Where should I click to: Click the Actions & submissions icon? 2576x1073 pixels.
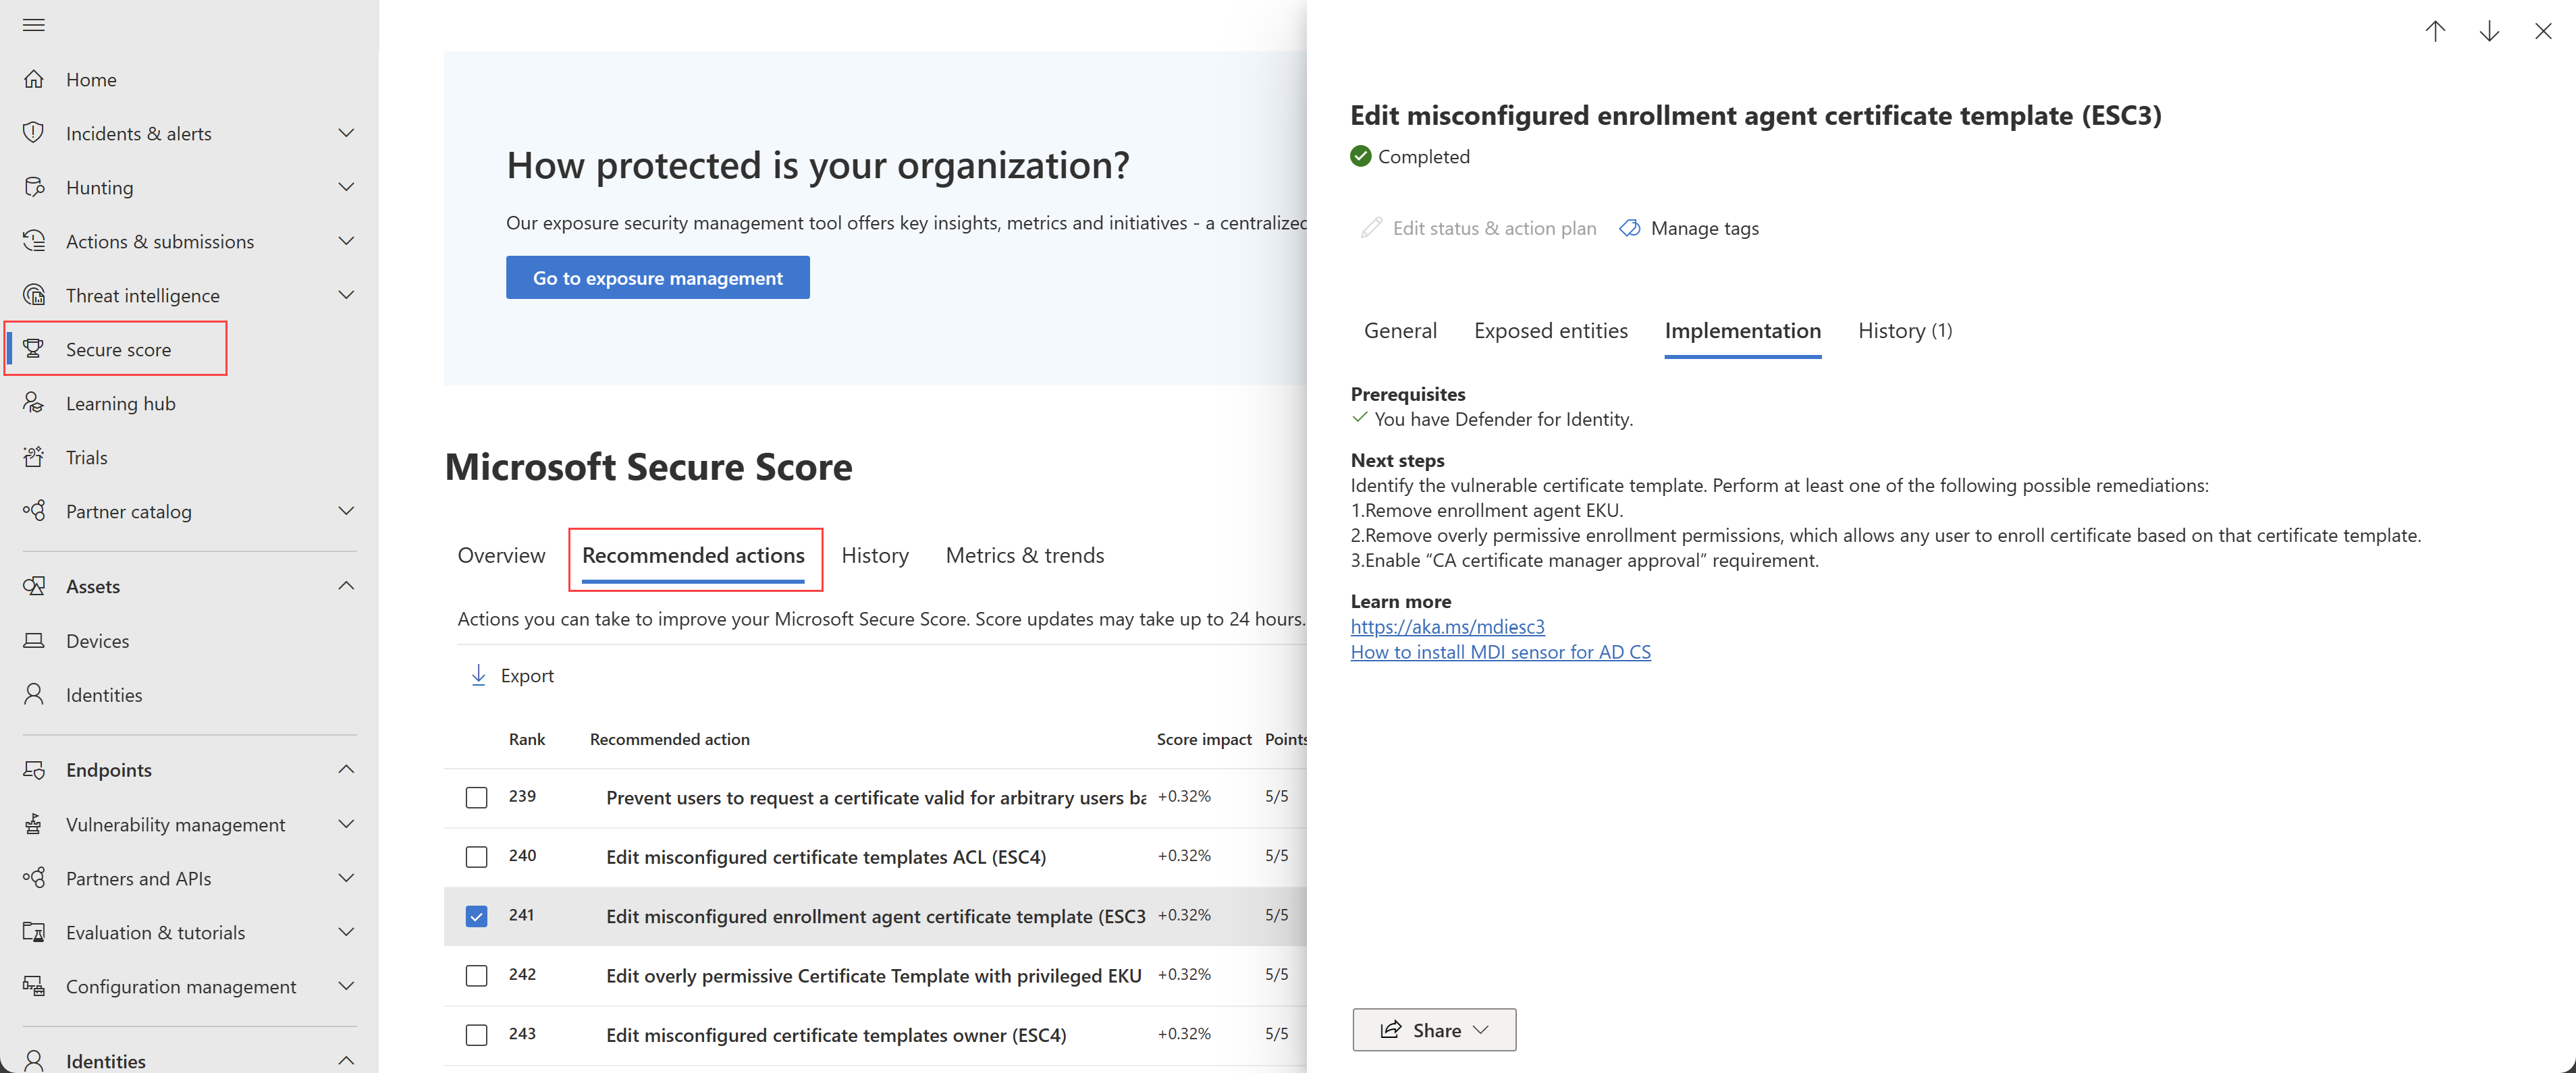(34, 241)
